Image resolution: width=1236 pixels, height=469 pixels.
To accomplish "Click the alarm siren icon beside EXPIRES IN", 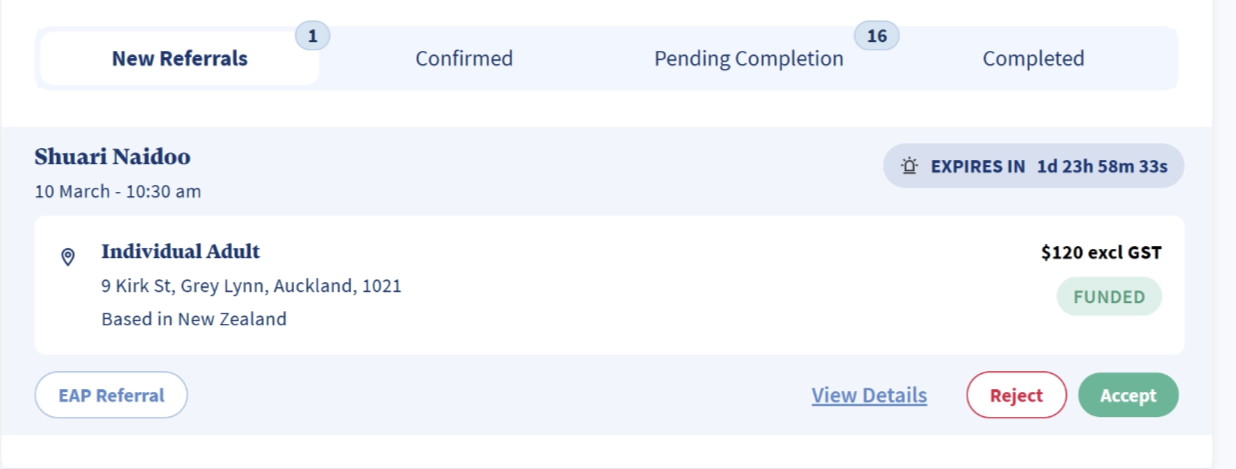I will (x=909, y=166).
